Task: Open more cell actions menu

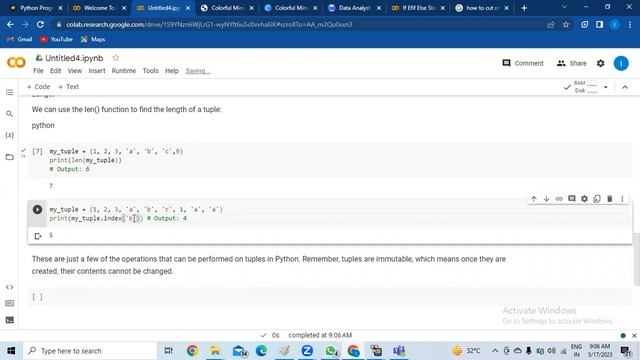Action: [622, 199]
